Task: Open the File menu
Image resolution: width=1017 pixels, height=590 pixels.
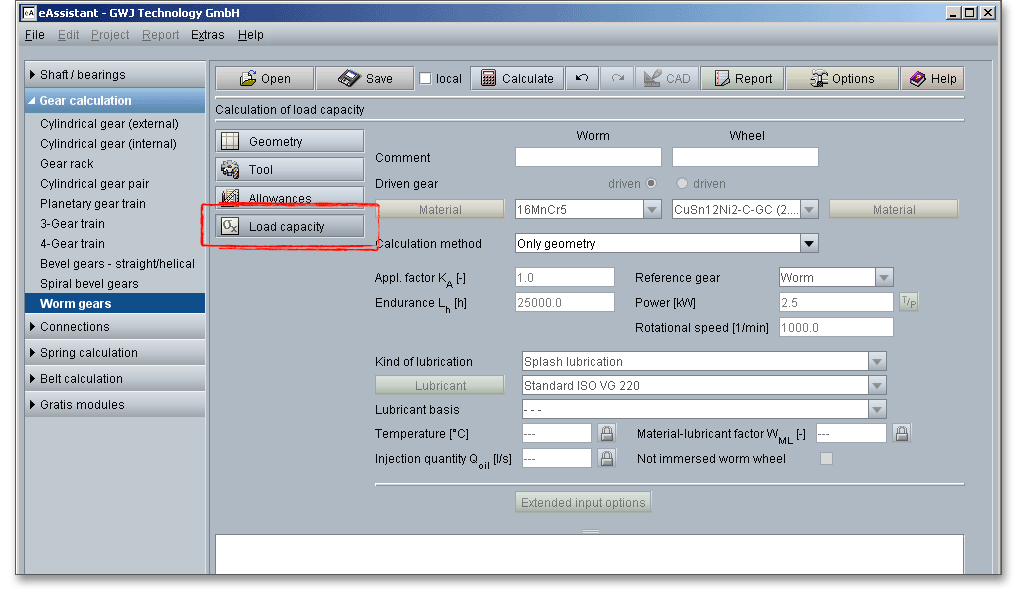Action: coord(35,35)
